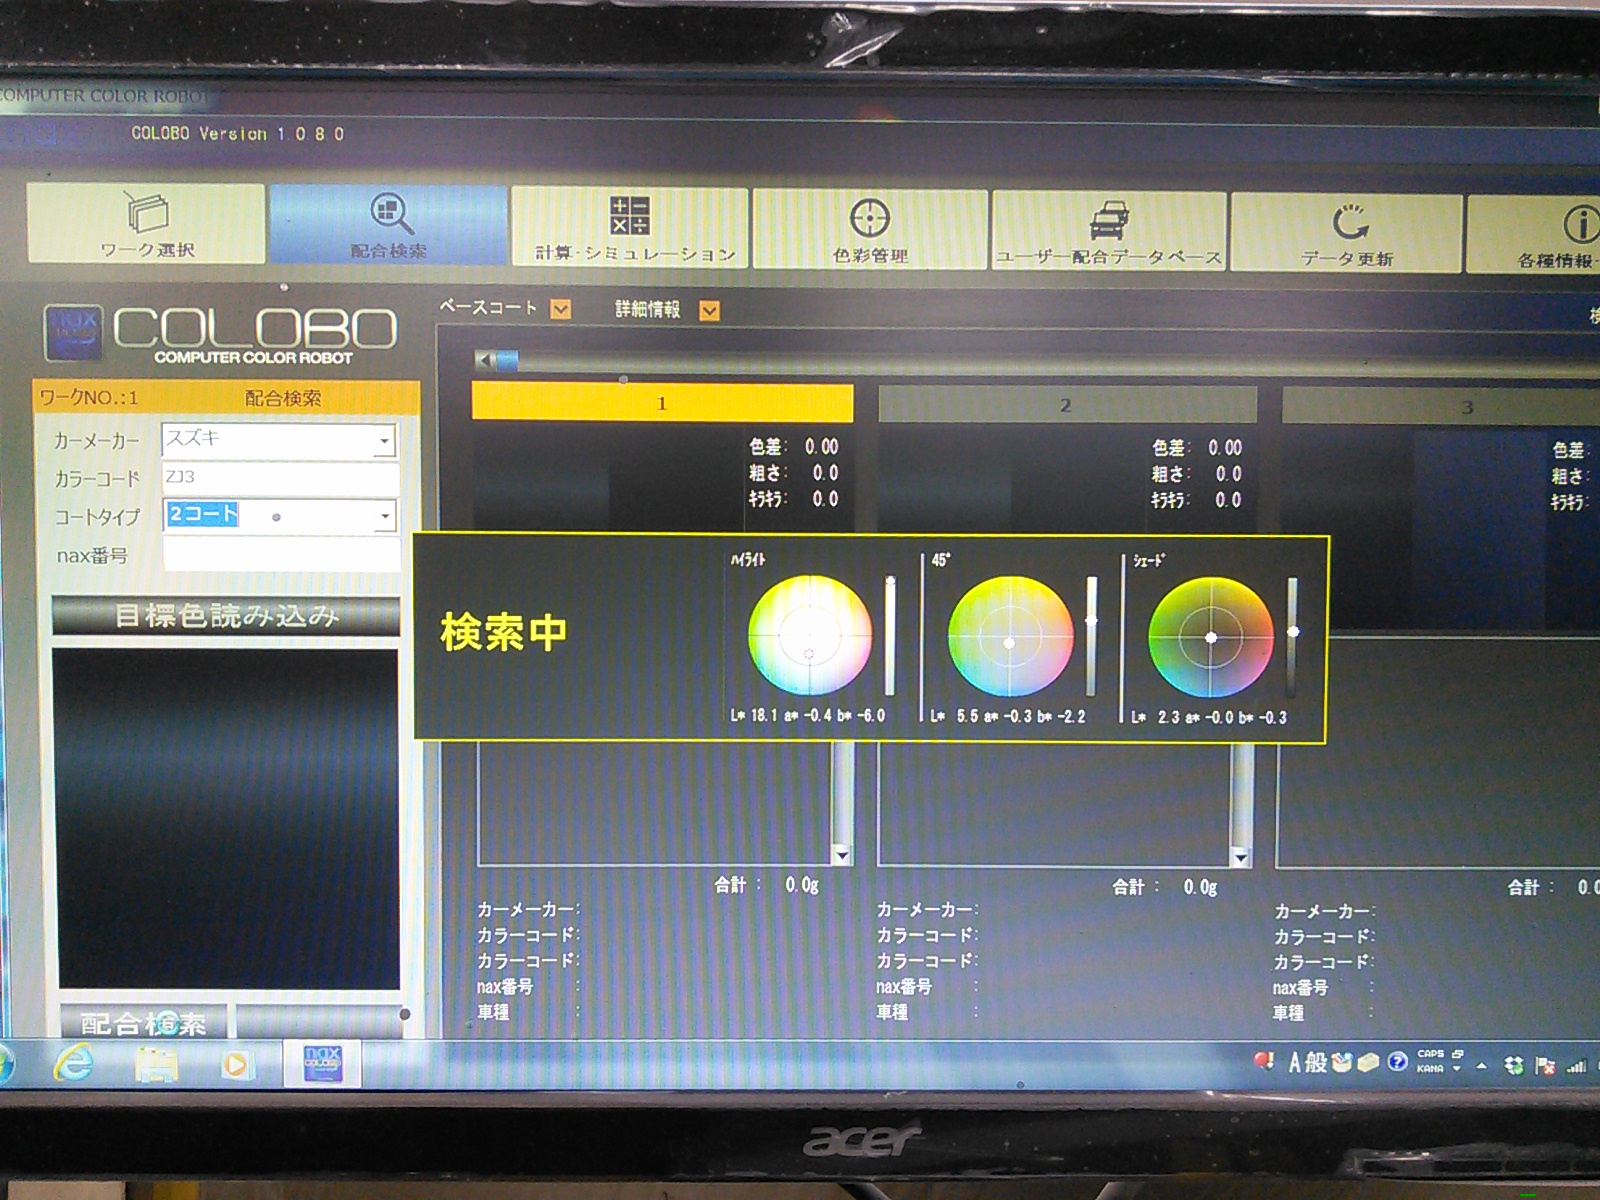The image size is (1600, 1200).
Task: Open Windows Media Player from the taskbar
Action: coord(236,1064)
